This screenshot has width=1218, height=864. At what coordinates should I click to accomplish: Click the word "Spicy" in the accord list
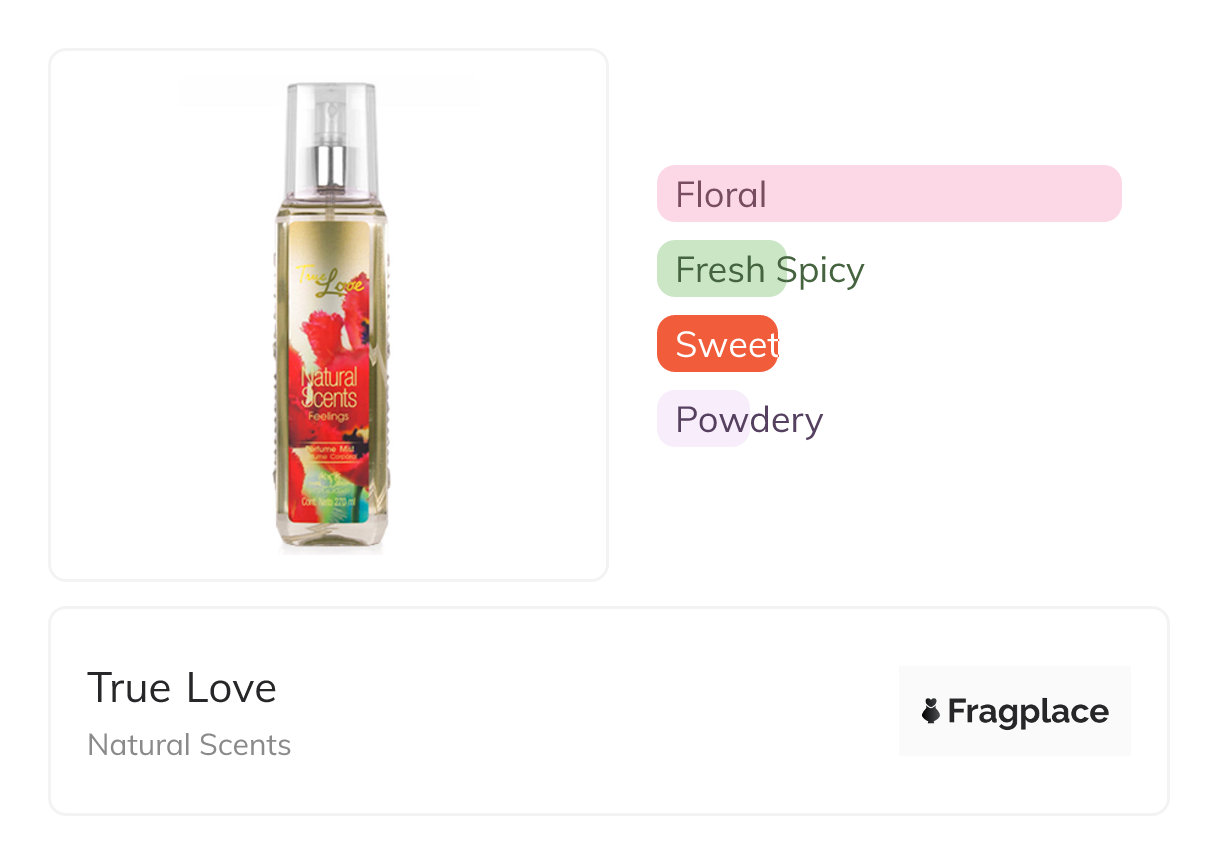pos(820,270)
